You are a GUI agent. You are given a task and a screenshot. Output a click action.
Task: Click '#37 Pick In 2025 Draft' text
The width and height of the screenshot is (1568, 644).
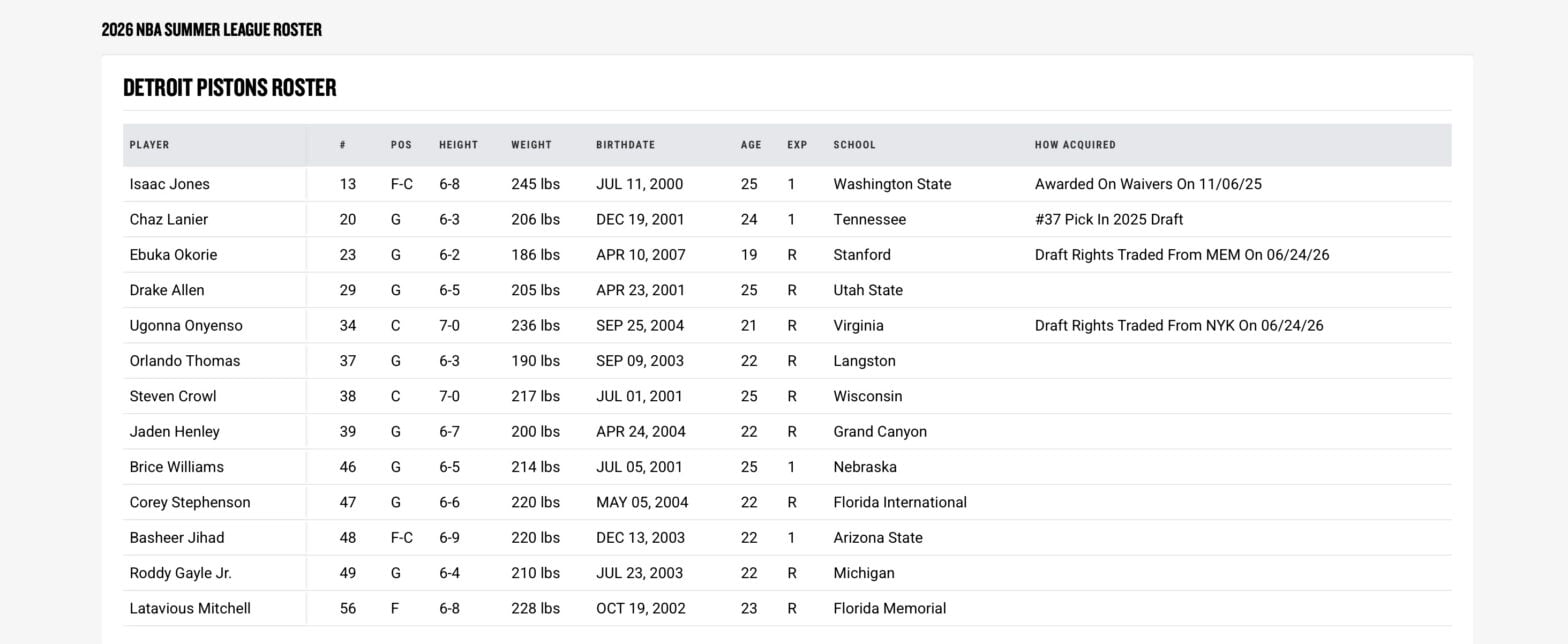click(x=1109, y=219)
